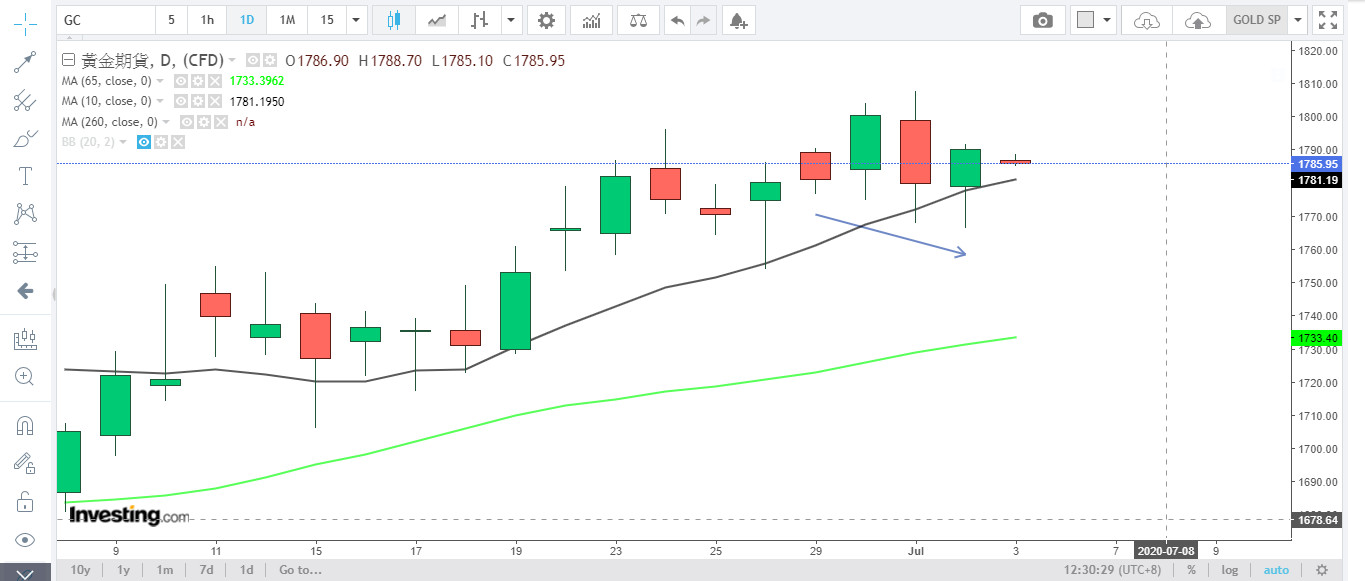1365x581 pixels.
Task: Switch to the 1h interval
Action: coord(207,20)
